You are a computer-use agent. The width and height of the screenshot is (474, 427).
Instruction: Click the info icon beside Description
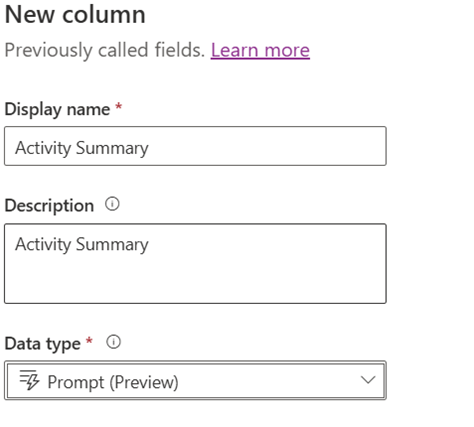click(112, 204)
